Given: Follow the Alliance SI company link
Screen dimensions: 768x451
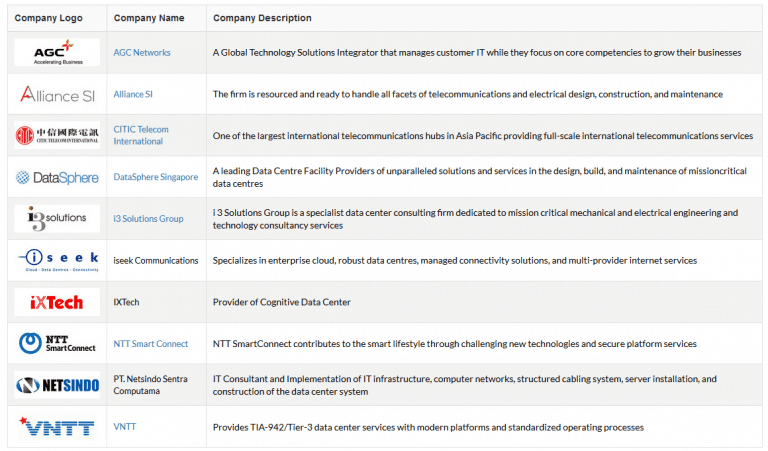Looking at the screenshot, I should 133,94.
